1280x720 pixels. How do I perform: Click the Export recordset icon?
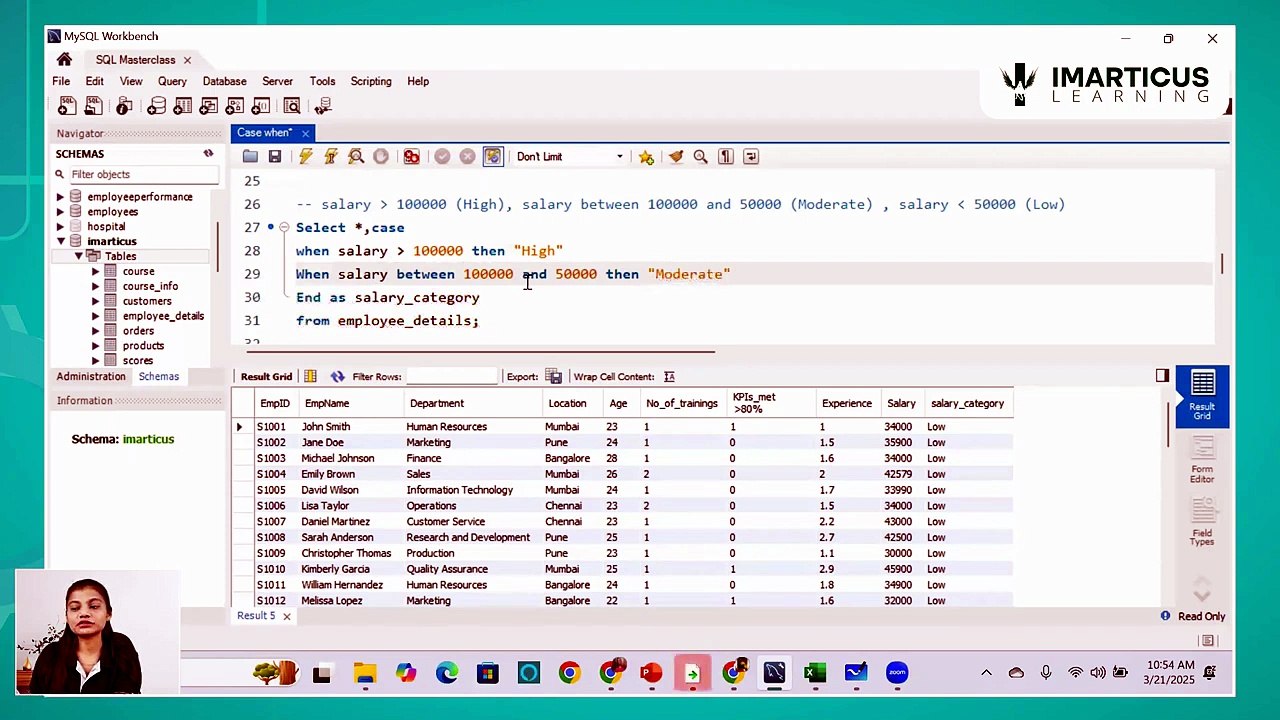pos(554,377)
